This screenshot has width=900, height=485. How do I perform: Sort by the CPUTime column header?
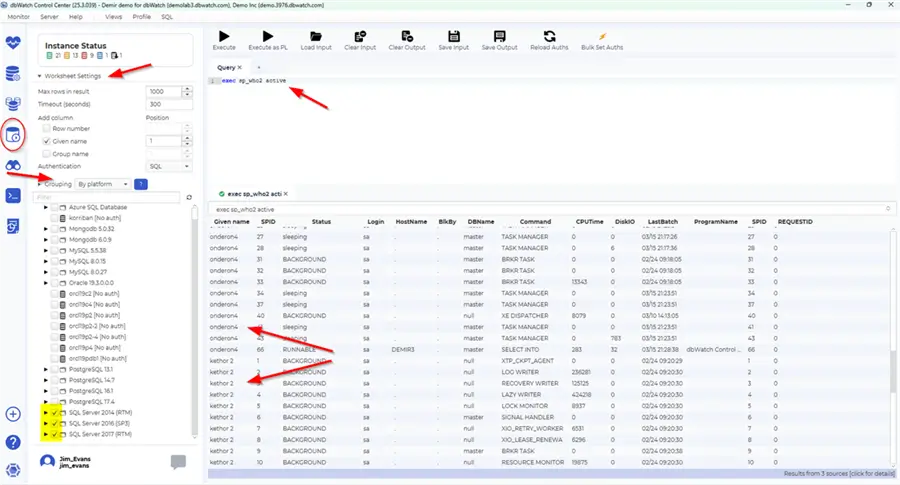click(589, 222)
